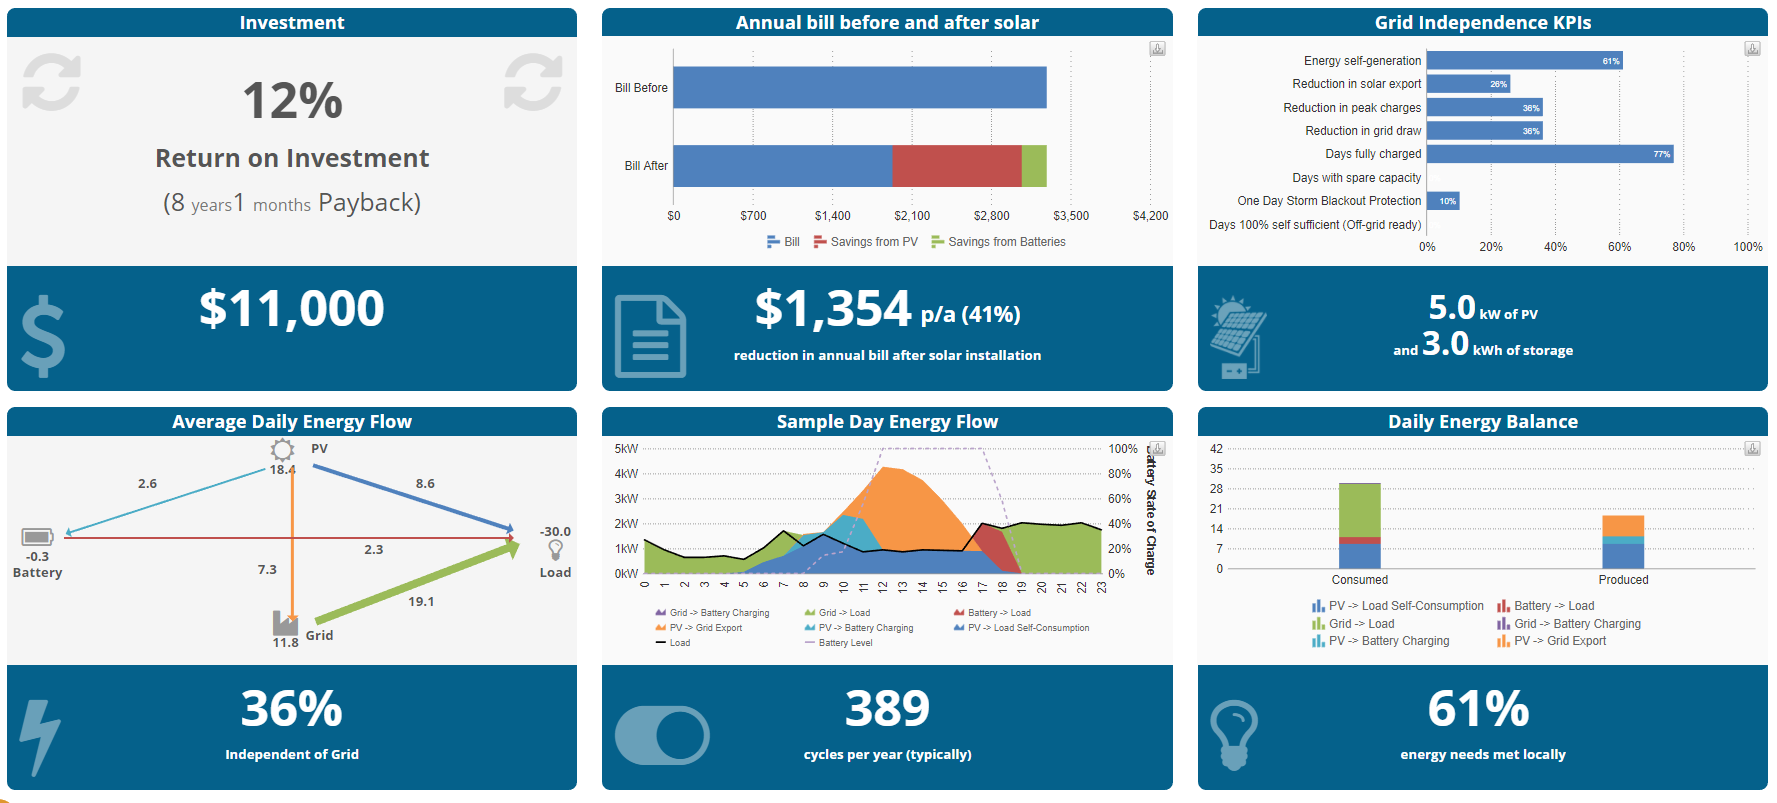Click the right refresh arrows icon in Investment panel
The height and width of the screenshot is (803, 1777).
coord(533,82)
